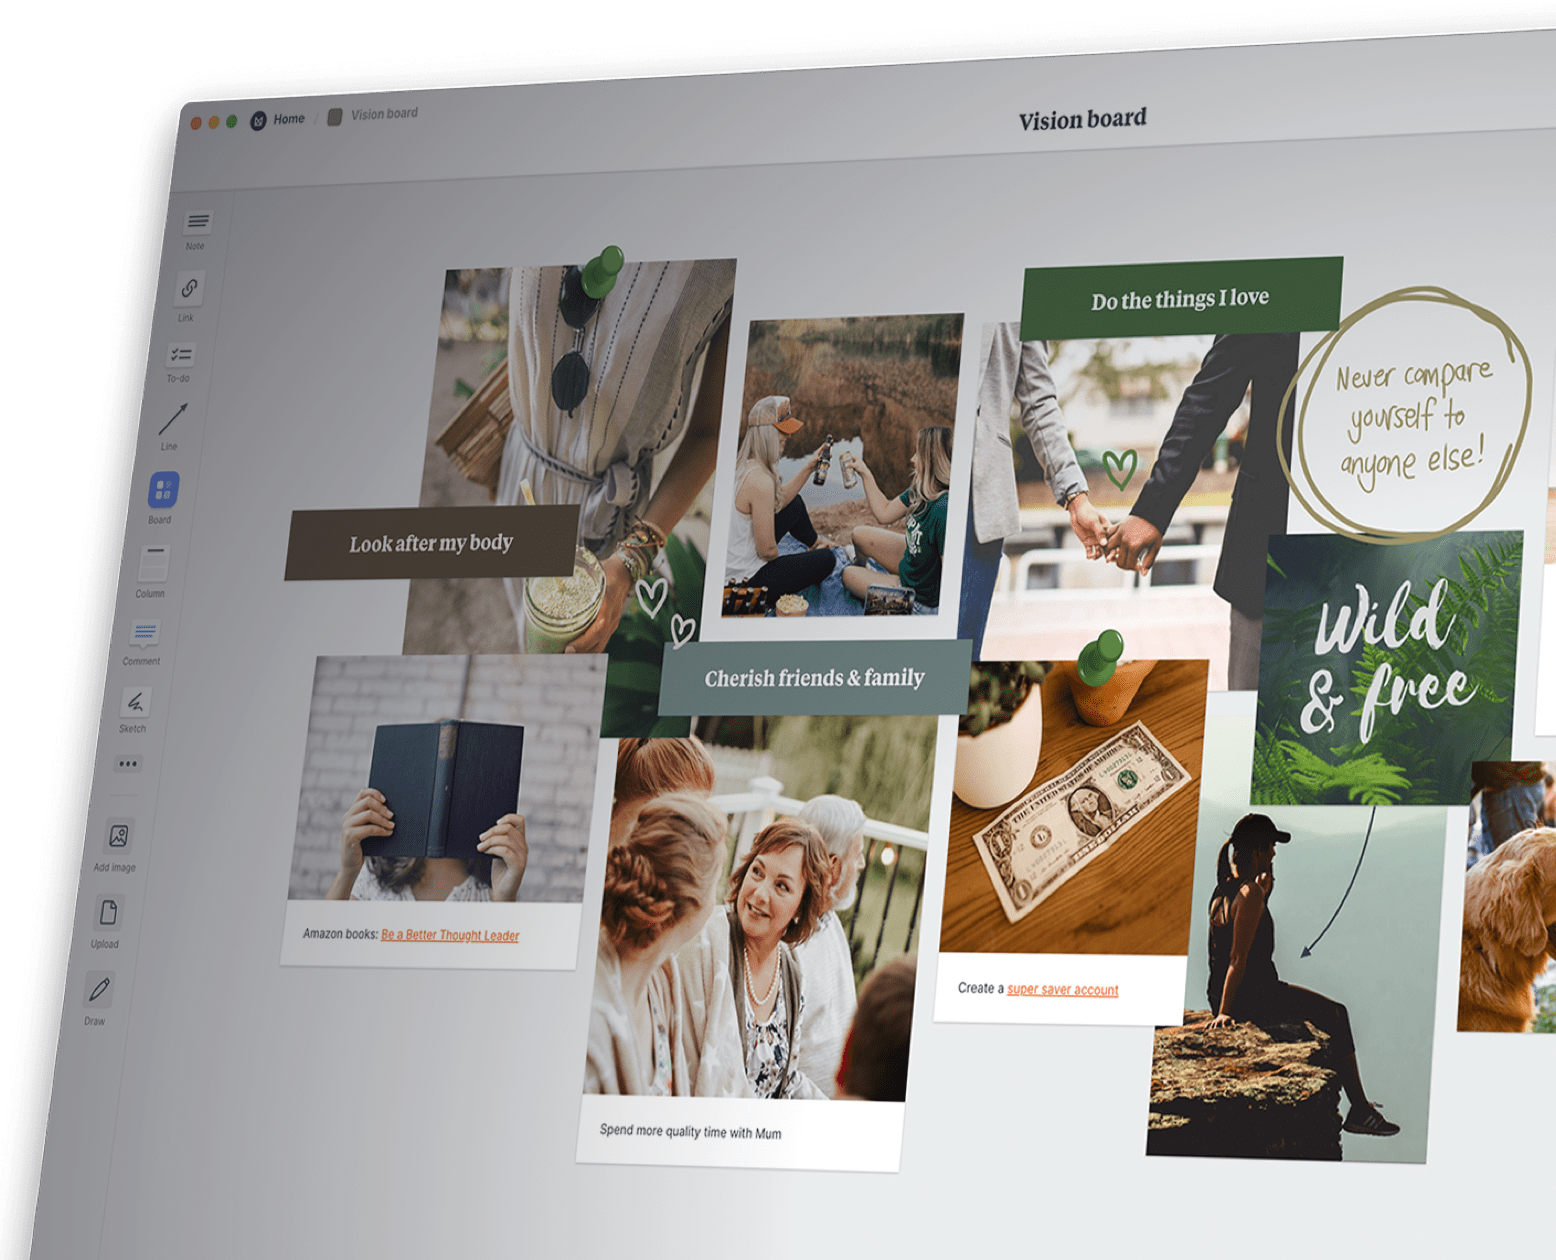Create a To-do with the sidebar tool

181,356
